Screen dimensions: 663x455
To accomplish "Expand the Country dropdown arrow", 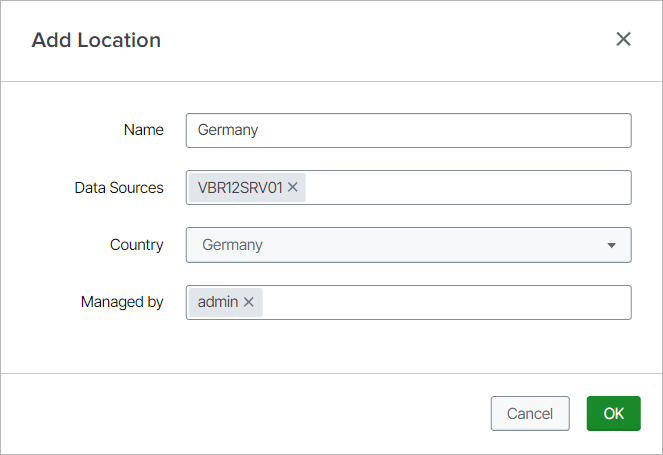I will pos(611,245).
